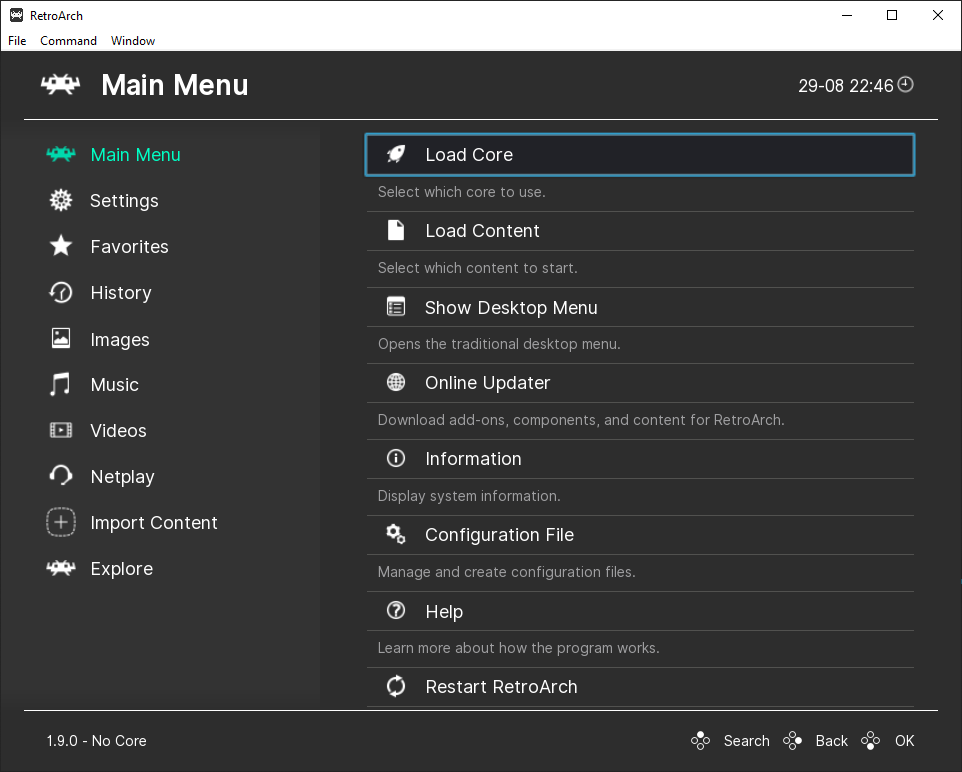
Task: Click the gear icon for Settings
Action: tap(61, 201)
